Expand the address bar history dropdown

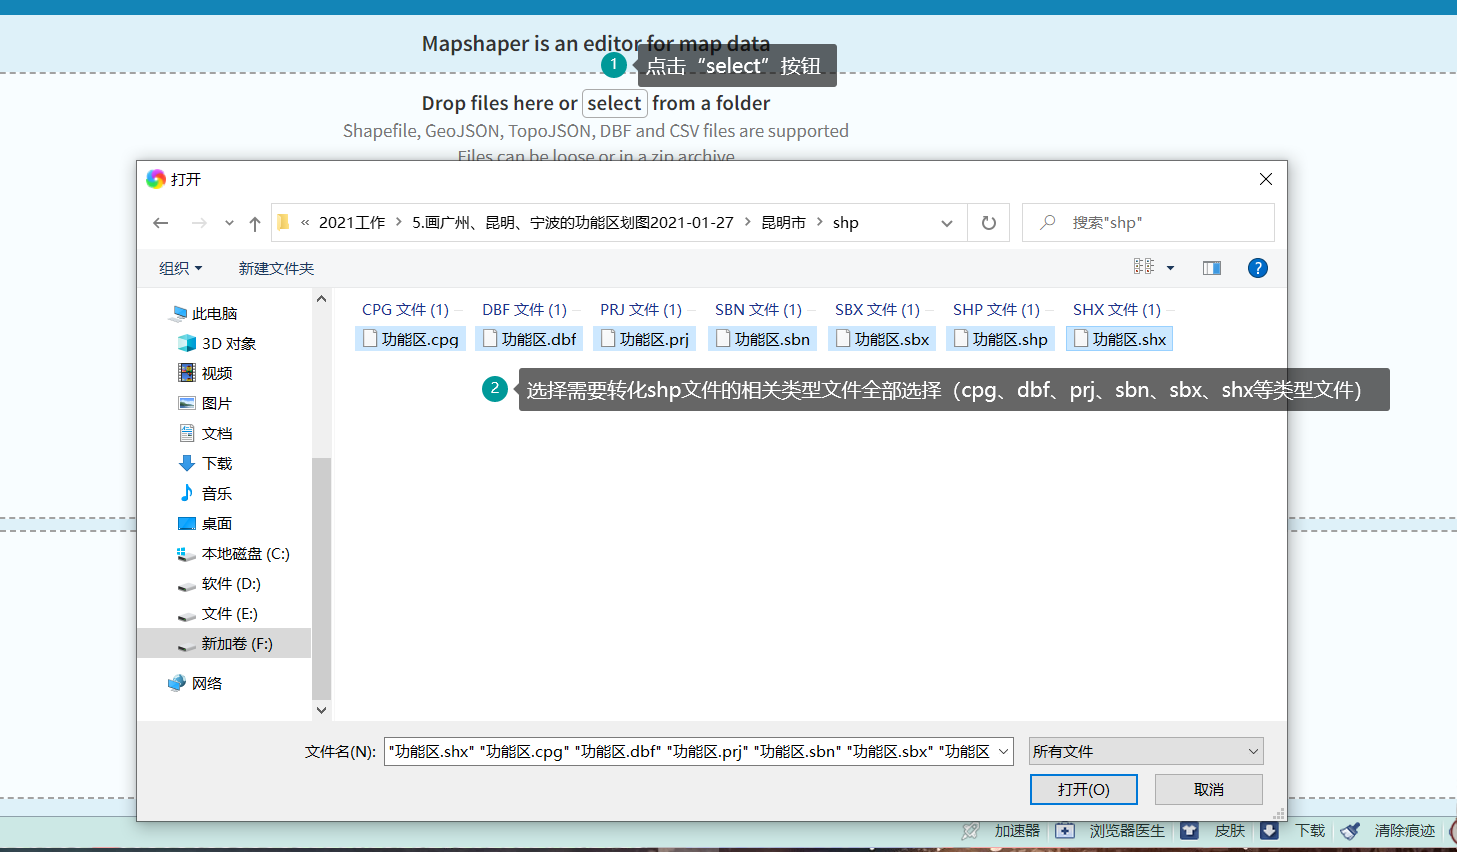(946, 222)
